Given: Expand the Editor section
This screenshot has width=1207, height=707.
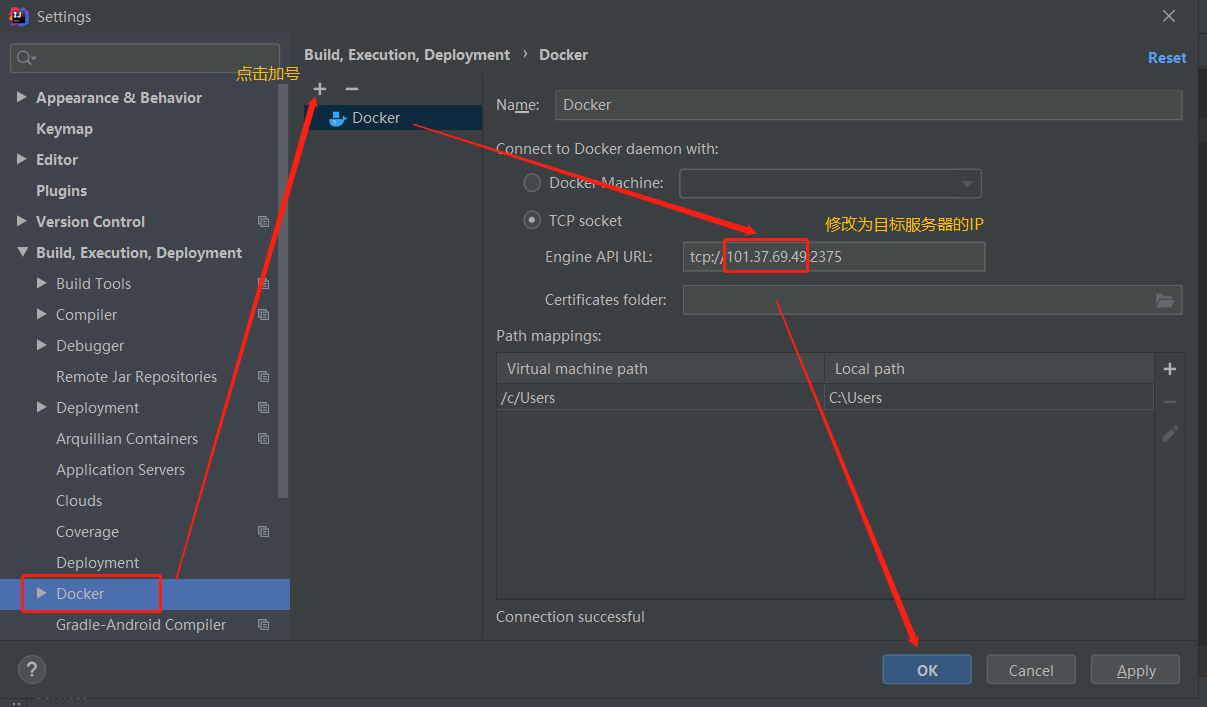Looking at the screenshot, I should pyautogui.click(x=22, y=159).
